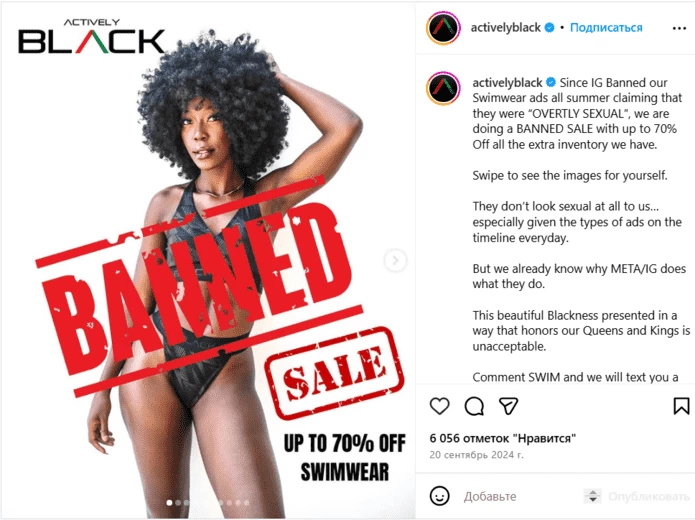Click the BANNED swimwear post image

pyautogui.click(x=208, y=260)
